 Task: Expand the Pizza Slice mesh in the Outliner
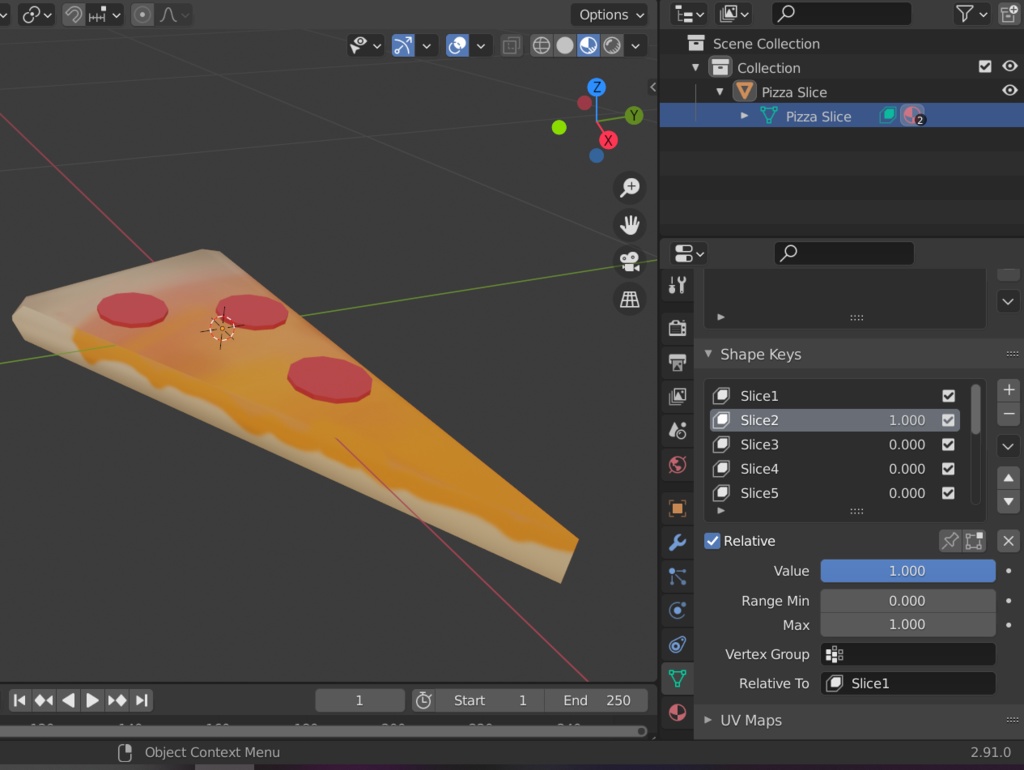[744, 115]
